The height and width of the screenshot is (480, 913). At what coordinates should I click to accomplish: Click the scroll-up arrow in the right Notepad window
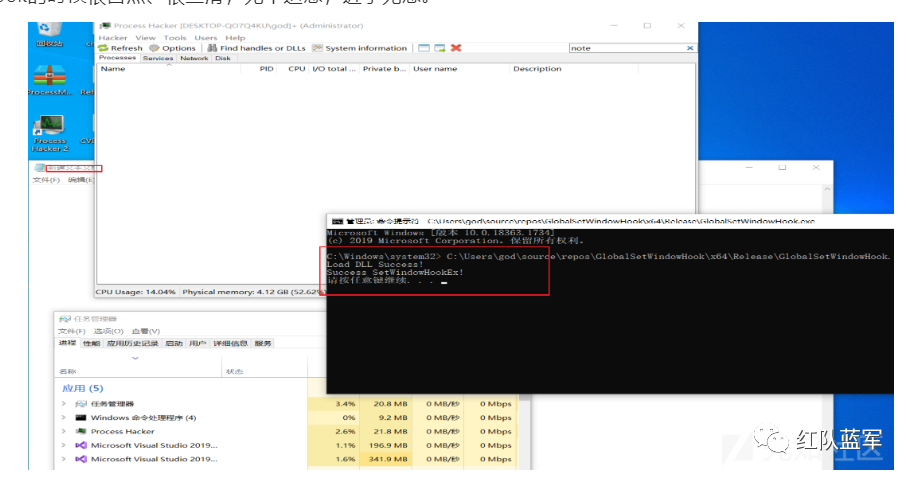pos(827,189)
